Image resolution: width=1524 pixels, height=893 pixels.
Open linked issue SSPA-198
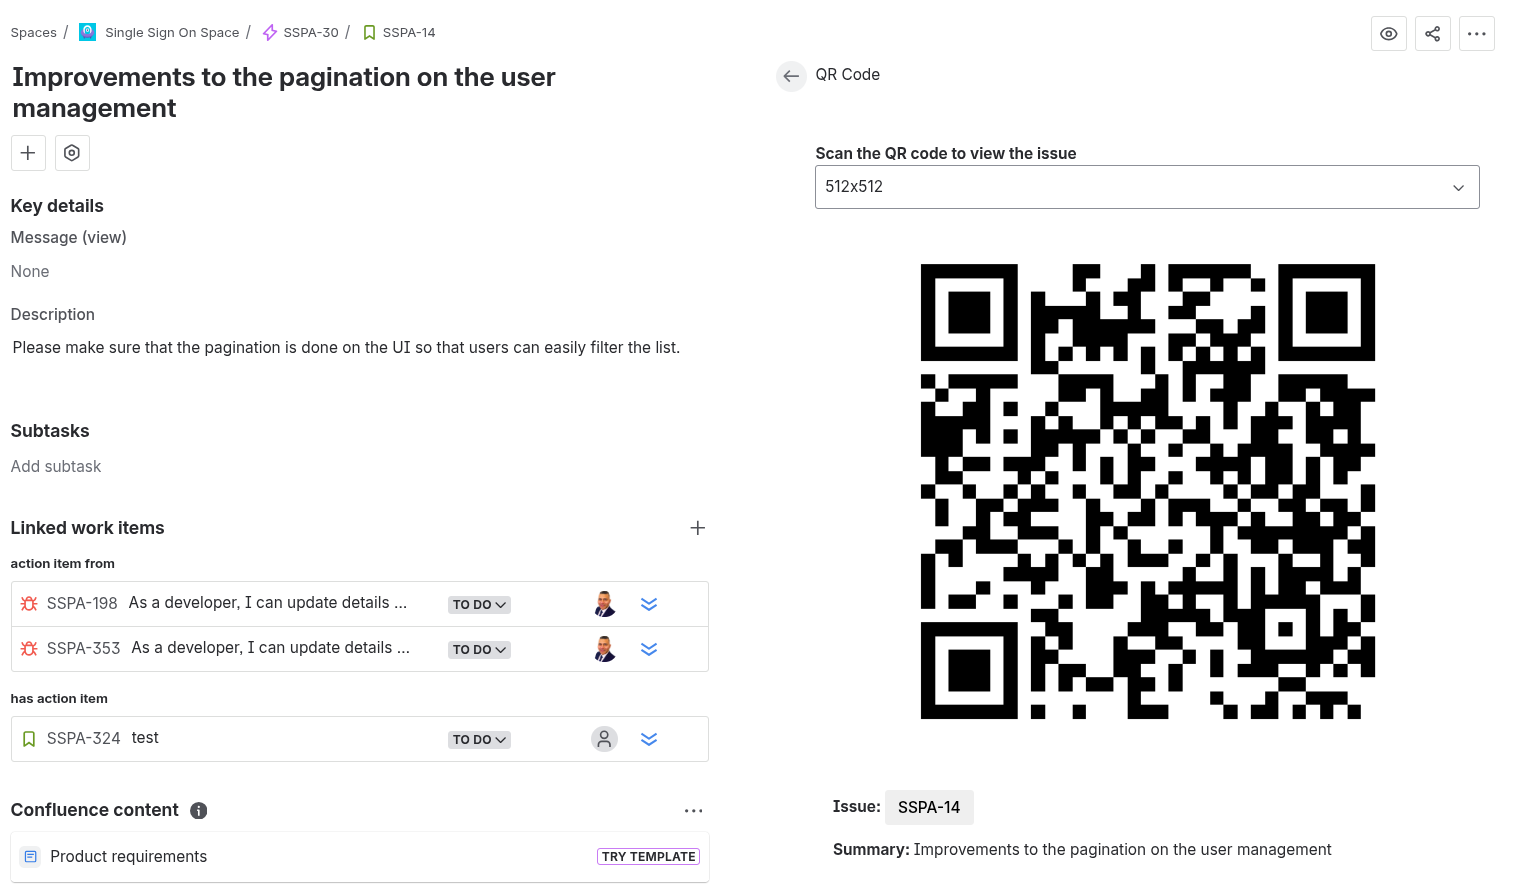click(x=82, y=603)
